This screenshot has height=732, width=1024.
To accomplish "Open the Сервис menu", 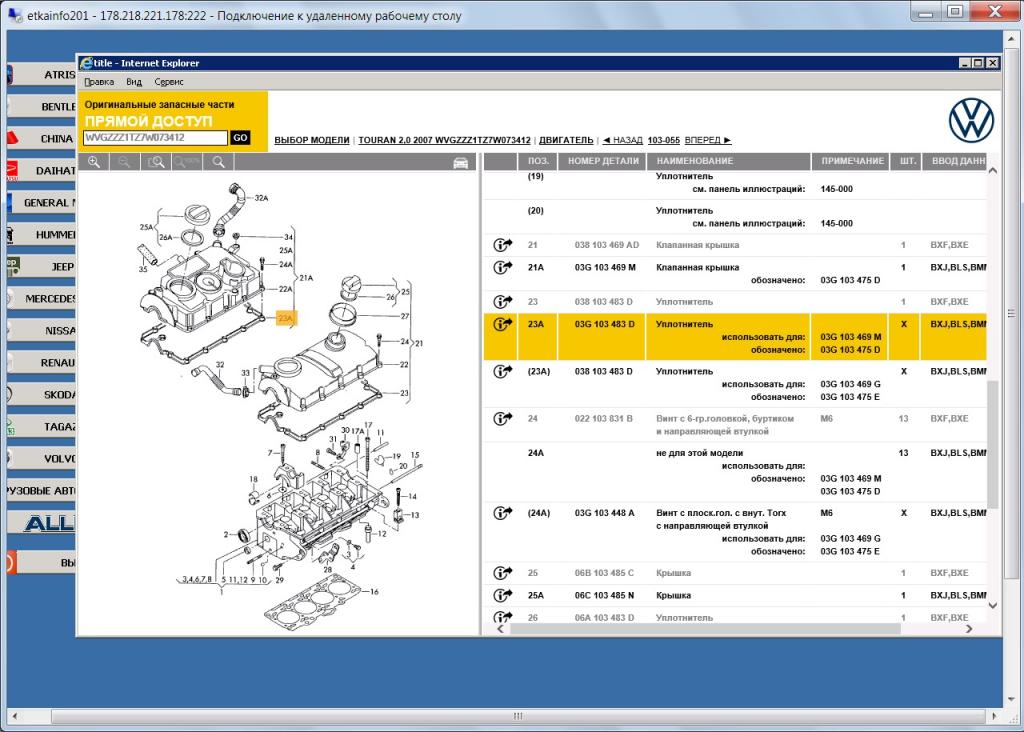I will [x=168, y=82].
